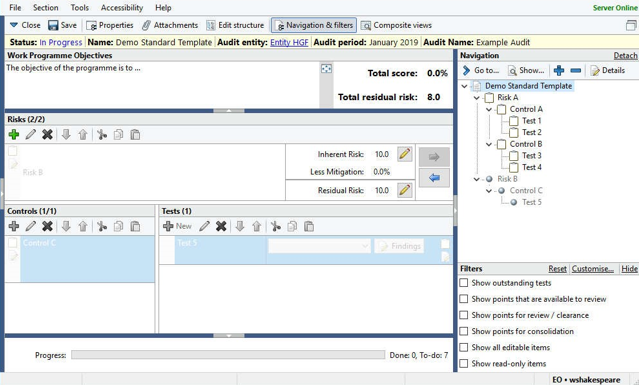The image size is (639, 385).
Task: Move control down in Controls toolbar
Action: 66,226
